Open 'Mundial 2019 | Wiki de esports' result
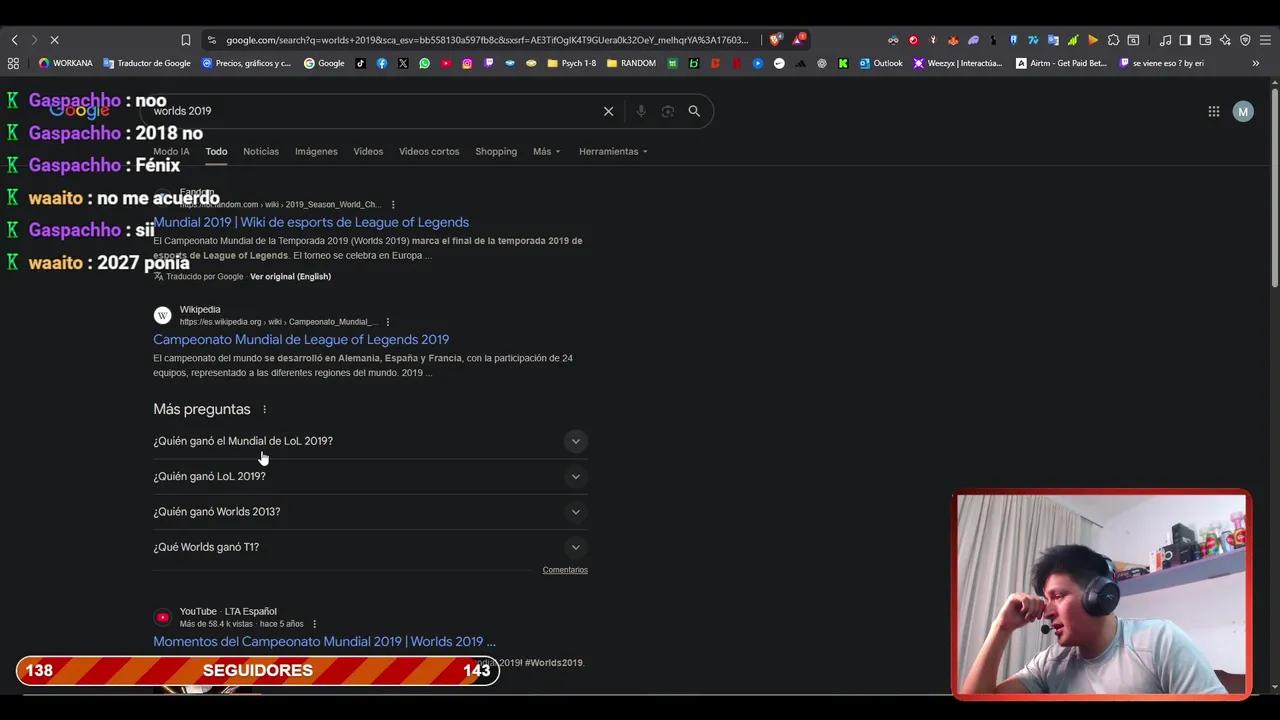This screenshot has height=720, width=1280. (x=311, y=222)
